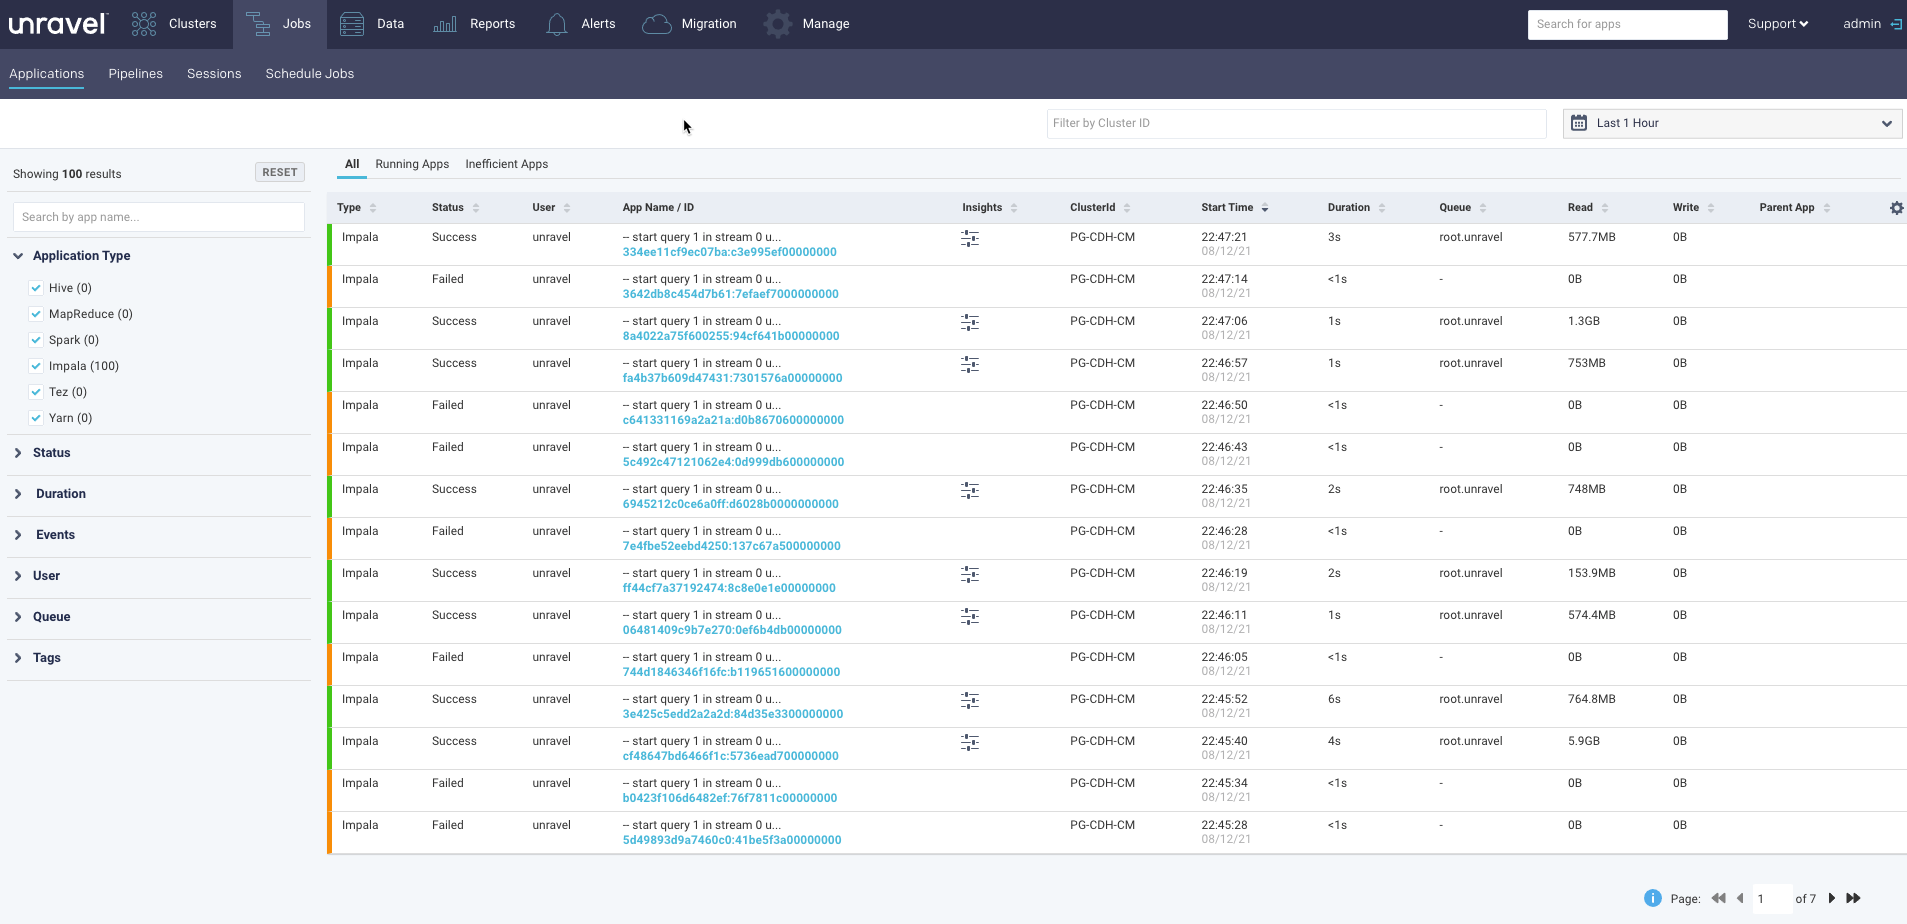Uncheck the Hive application type

tap(36, 288)
